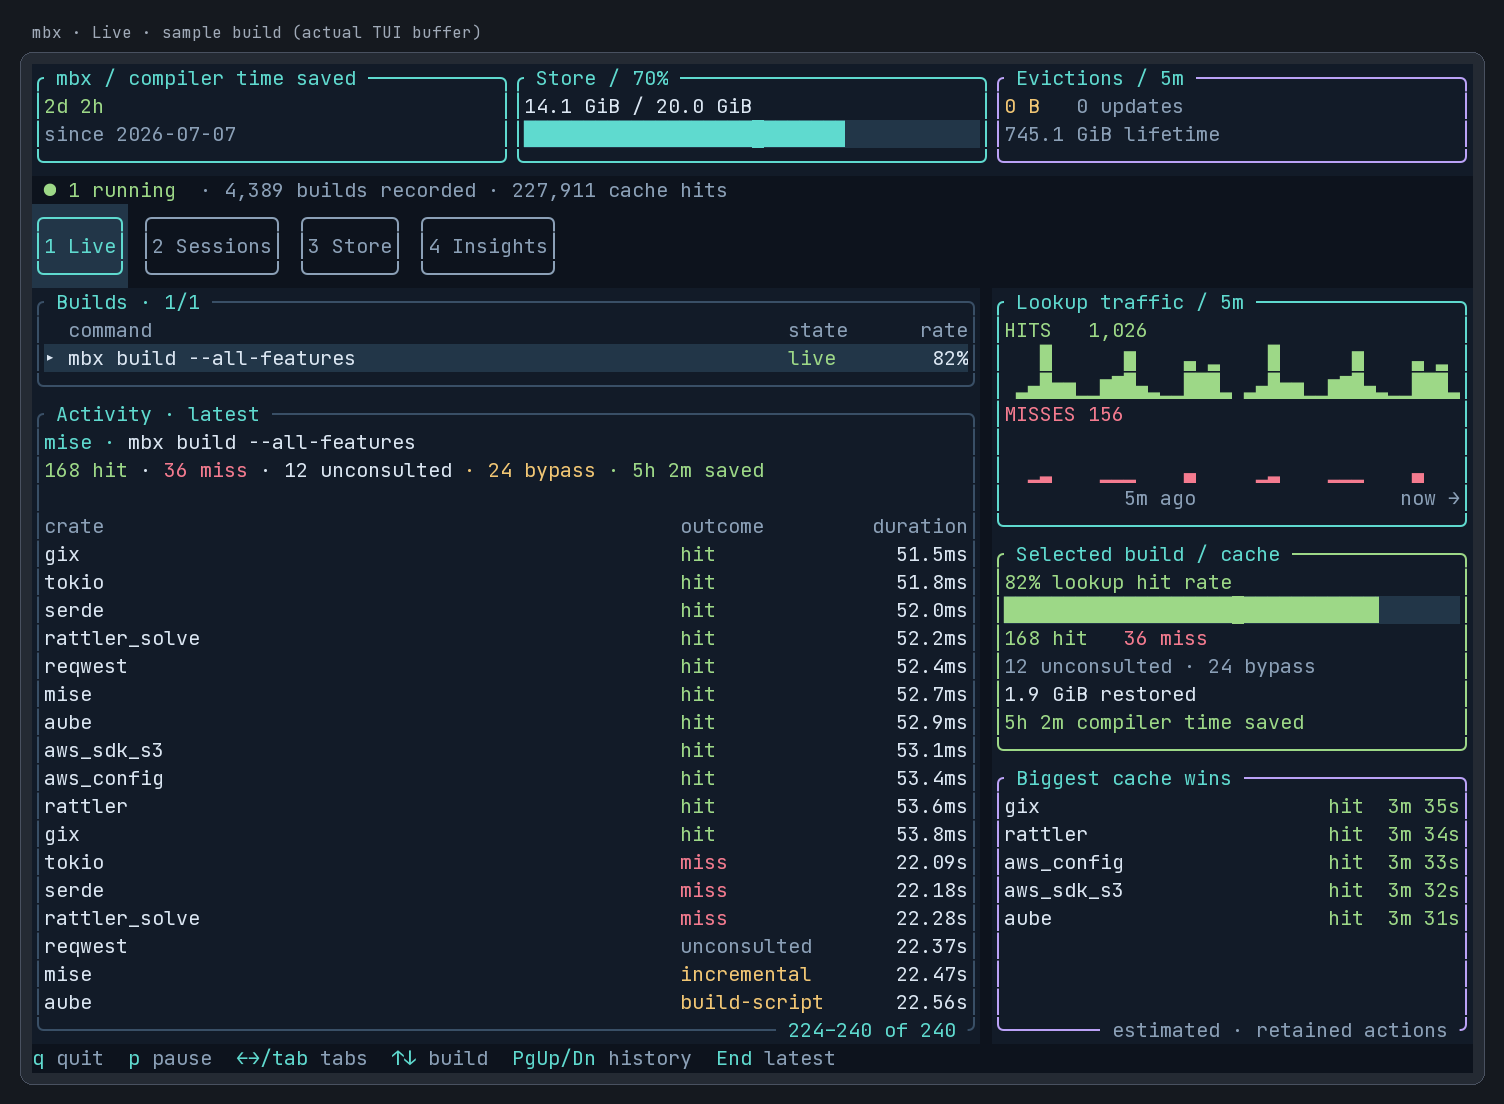
Task: Click the '1 running' status text
Action: [x=122, y=190]
